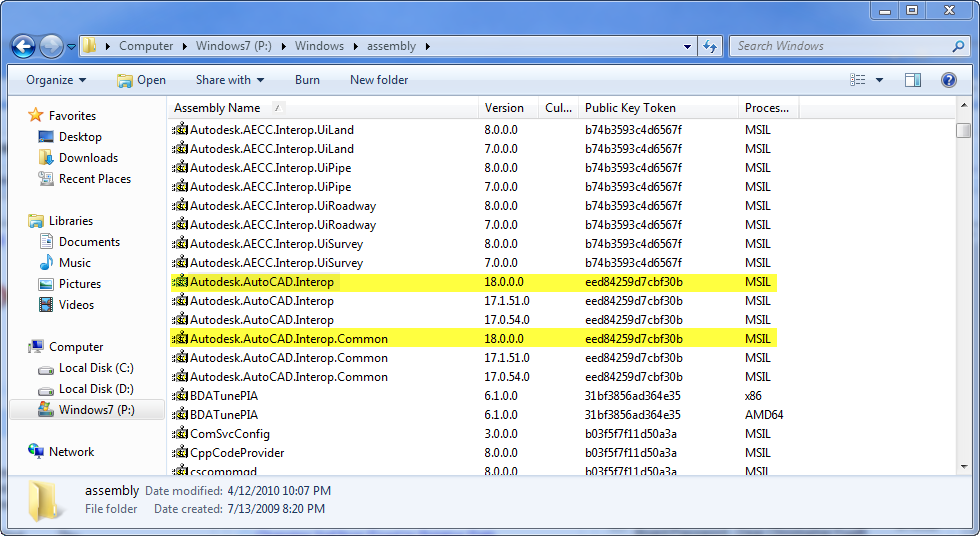Click the ComSvcConfig assembly icon
This screenshot has width=980, height=536.
click(x=180, y=434)
